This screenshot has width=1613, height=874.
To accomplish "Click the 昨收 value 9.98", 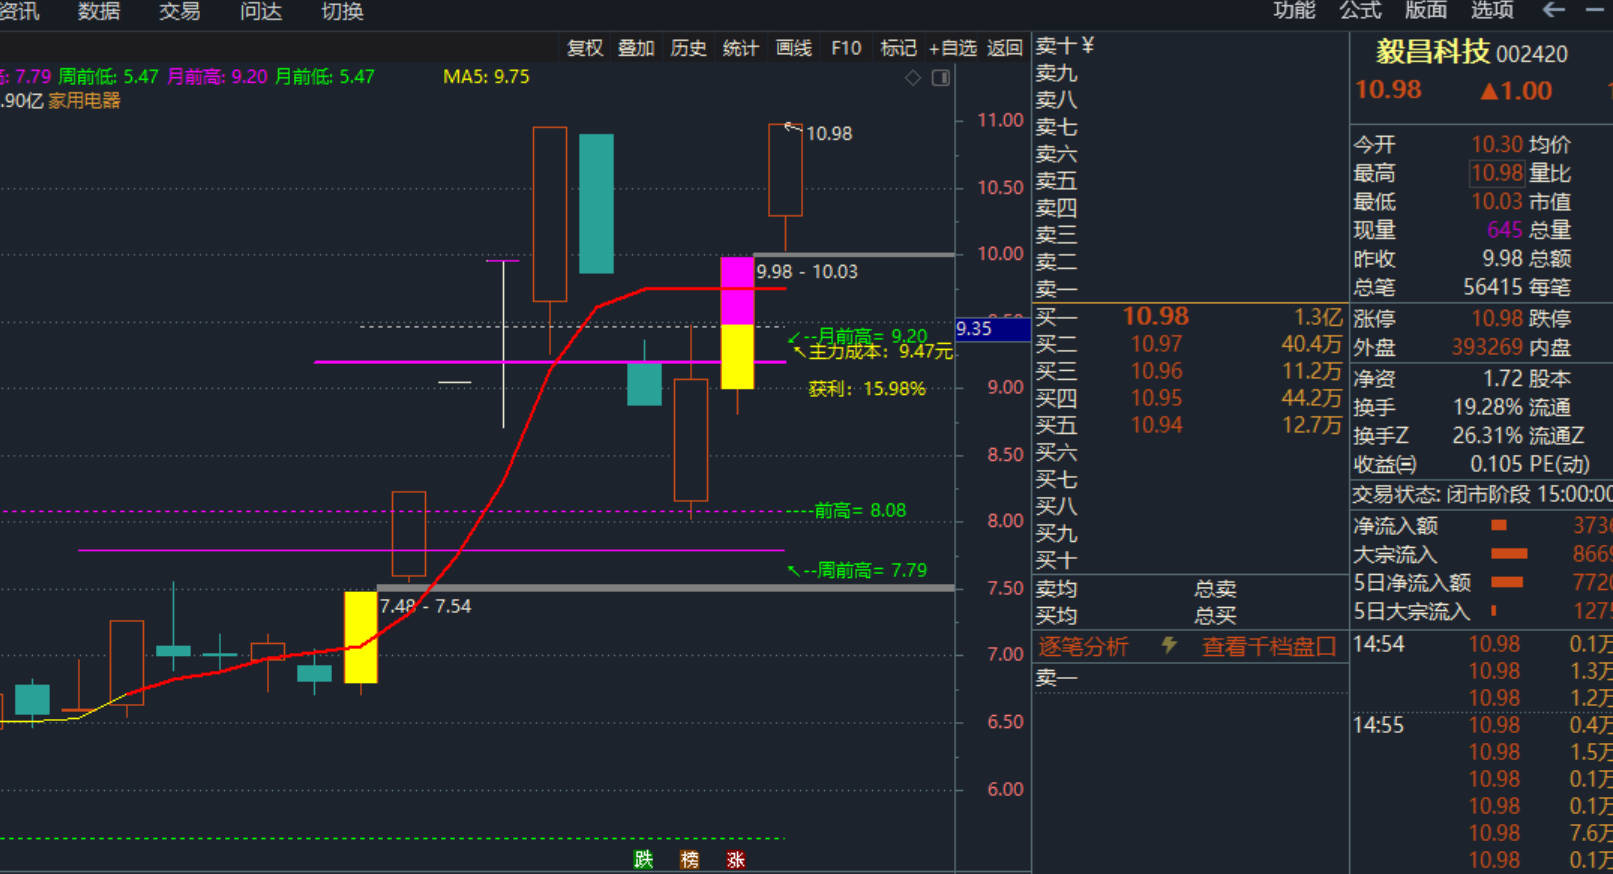I will point(1502,259).
